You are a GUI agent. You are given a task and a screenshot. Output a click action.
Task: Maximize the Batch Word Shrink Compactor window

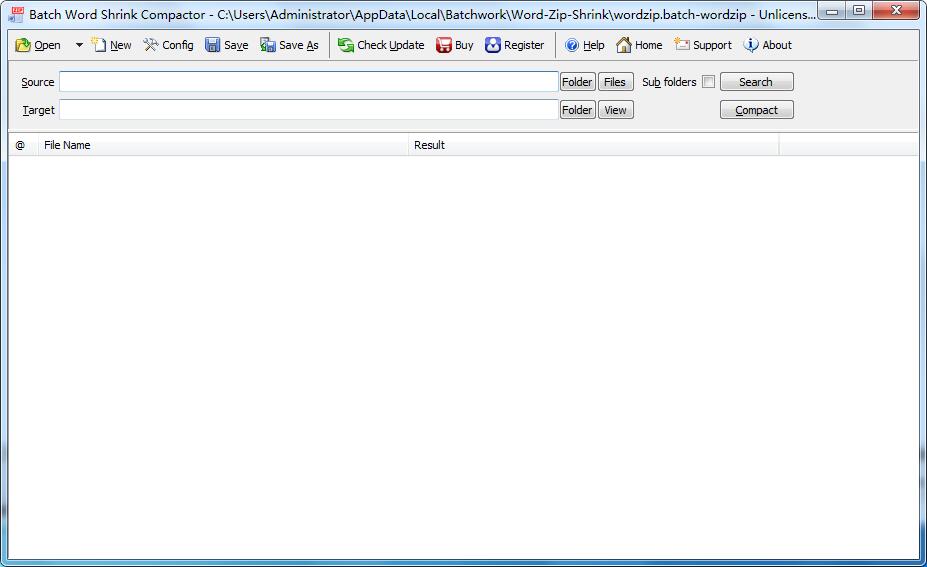tap(859, 11)
